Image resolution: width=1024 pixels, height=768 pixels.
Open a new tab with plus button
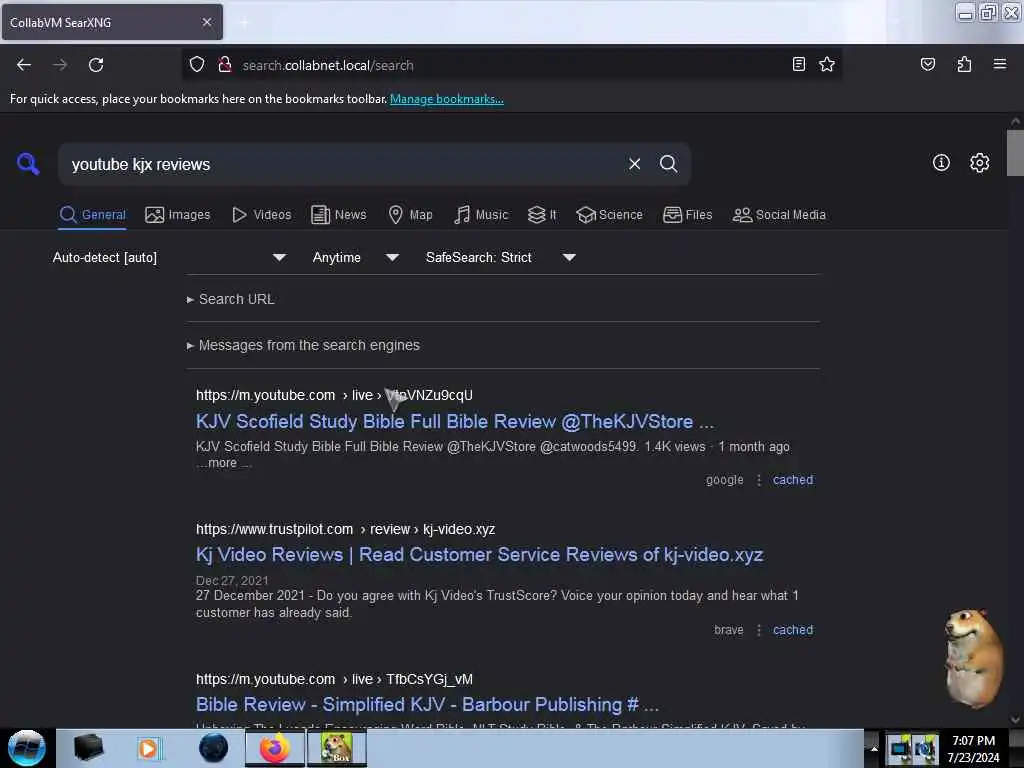[244, 23]
